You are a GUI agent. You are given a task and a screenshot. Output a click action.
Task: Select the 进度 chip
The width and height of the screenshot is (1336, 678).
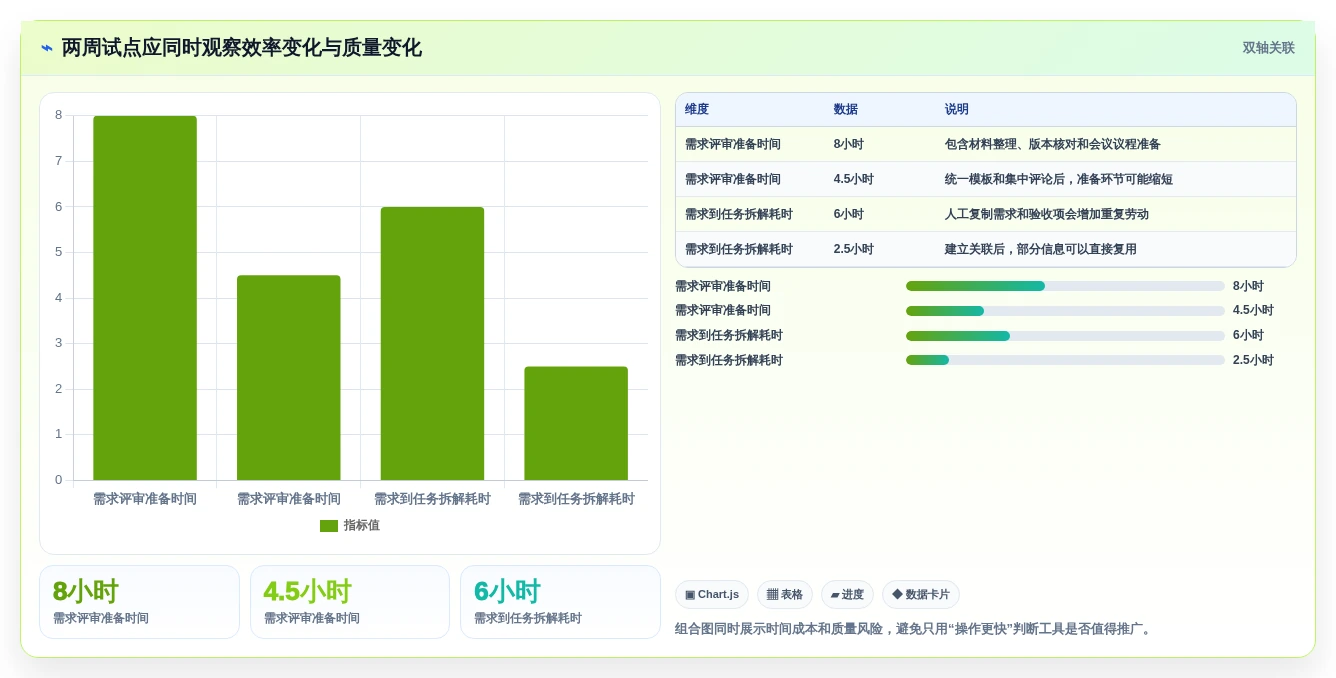pos(847,595)
